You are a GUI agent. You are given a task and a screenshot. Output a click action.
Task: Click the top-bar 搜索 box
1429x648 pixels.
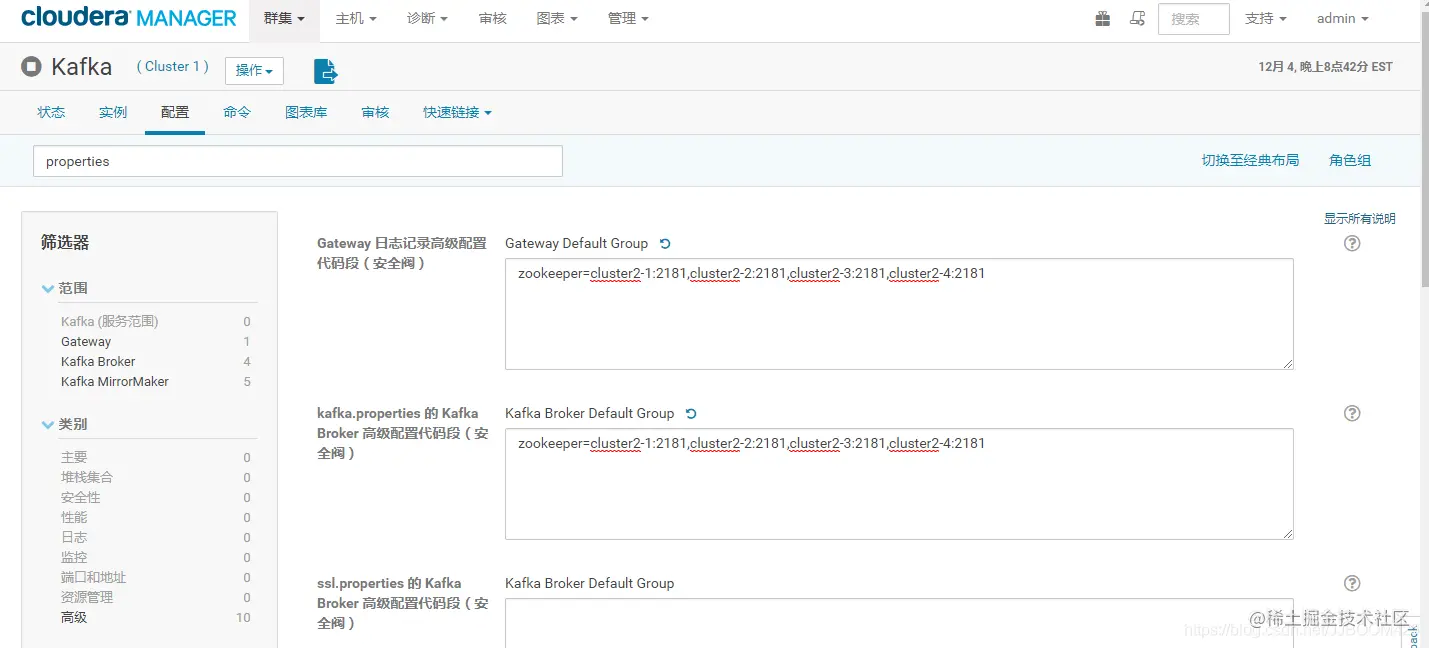pyautogui.click(x=1193, y=19)
